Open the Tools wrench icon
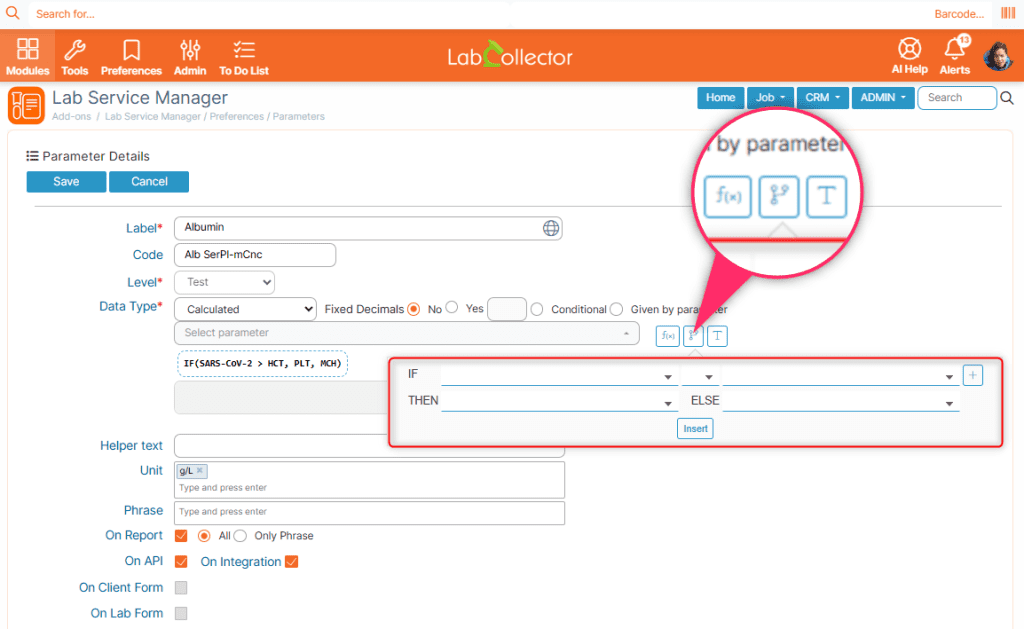Screen dimensions: 1024x629 [x=74, y=49]
